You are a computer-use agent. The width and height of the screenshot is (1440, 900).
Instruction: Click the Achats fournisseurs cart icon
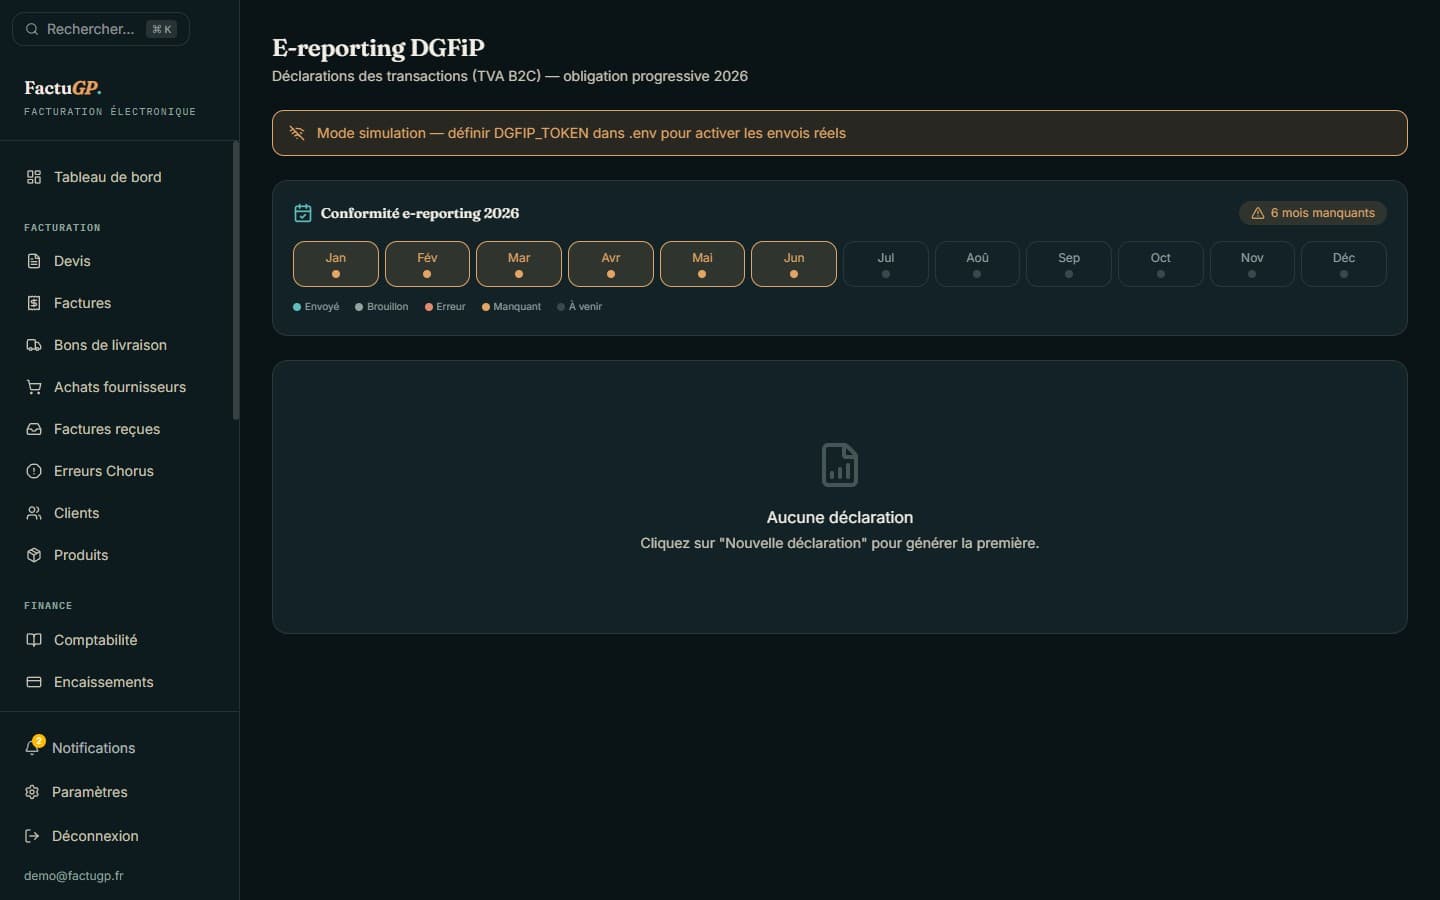(x=34, y=387)
